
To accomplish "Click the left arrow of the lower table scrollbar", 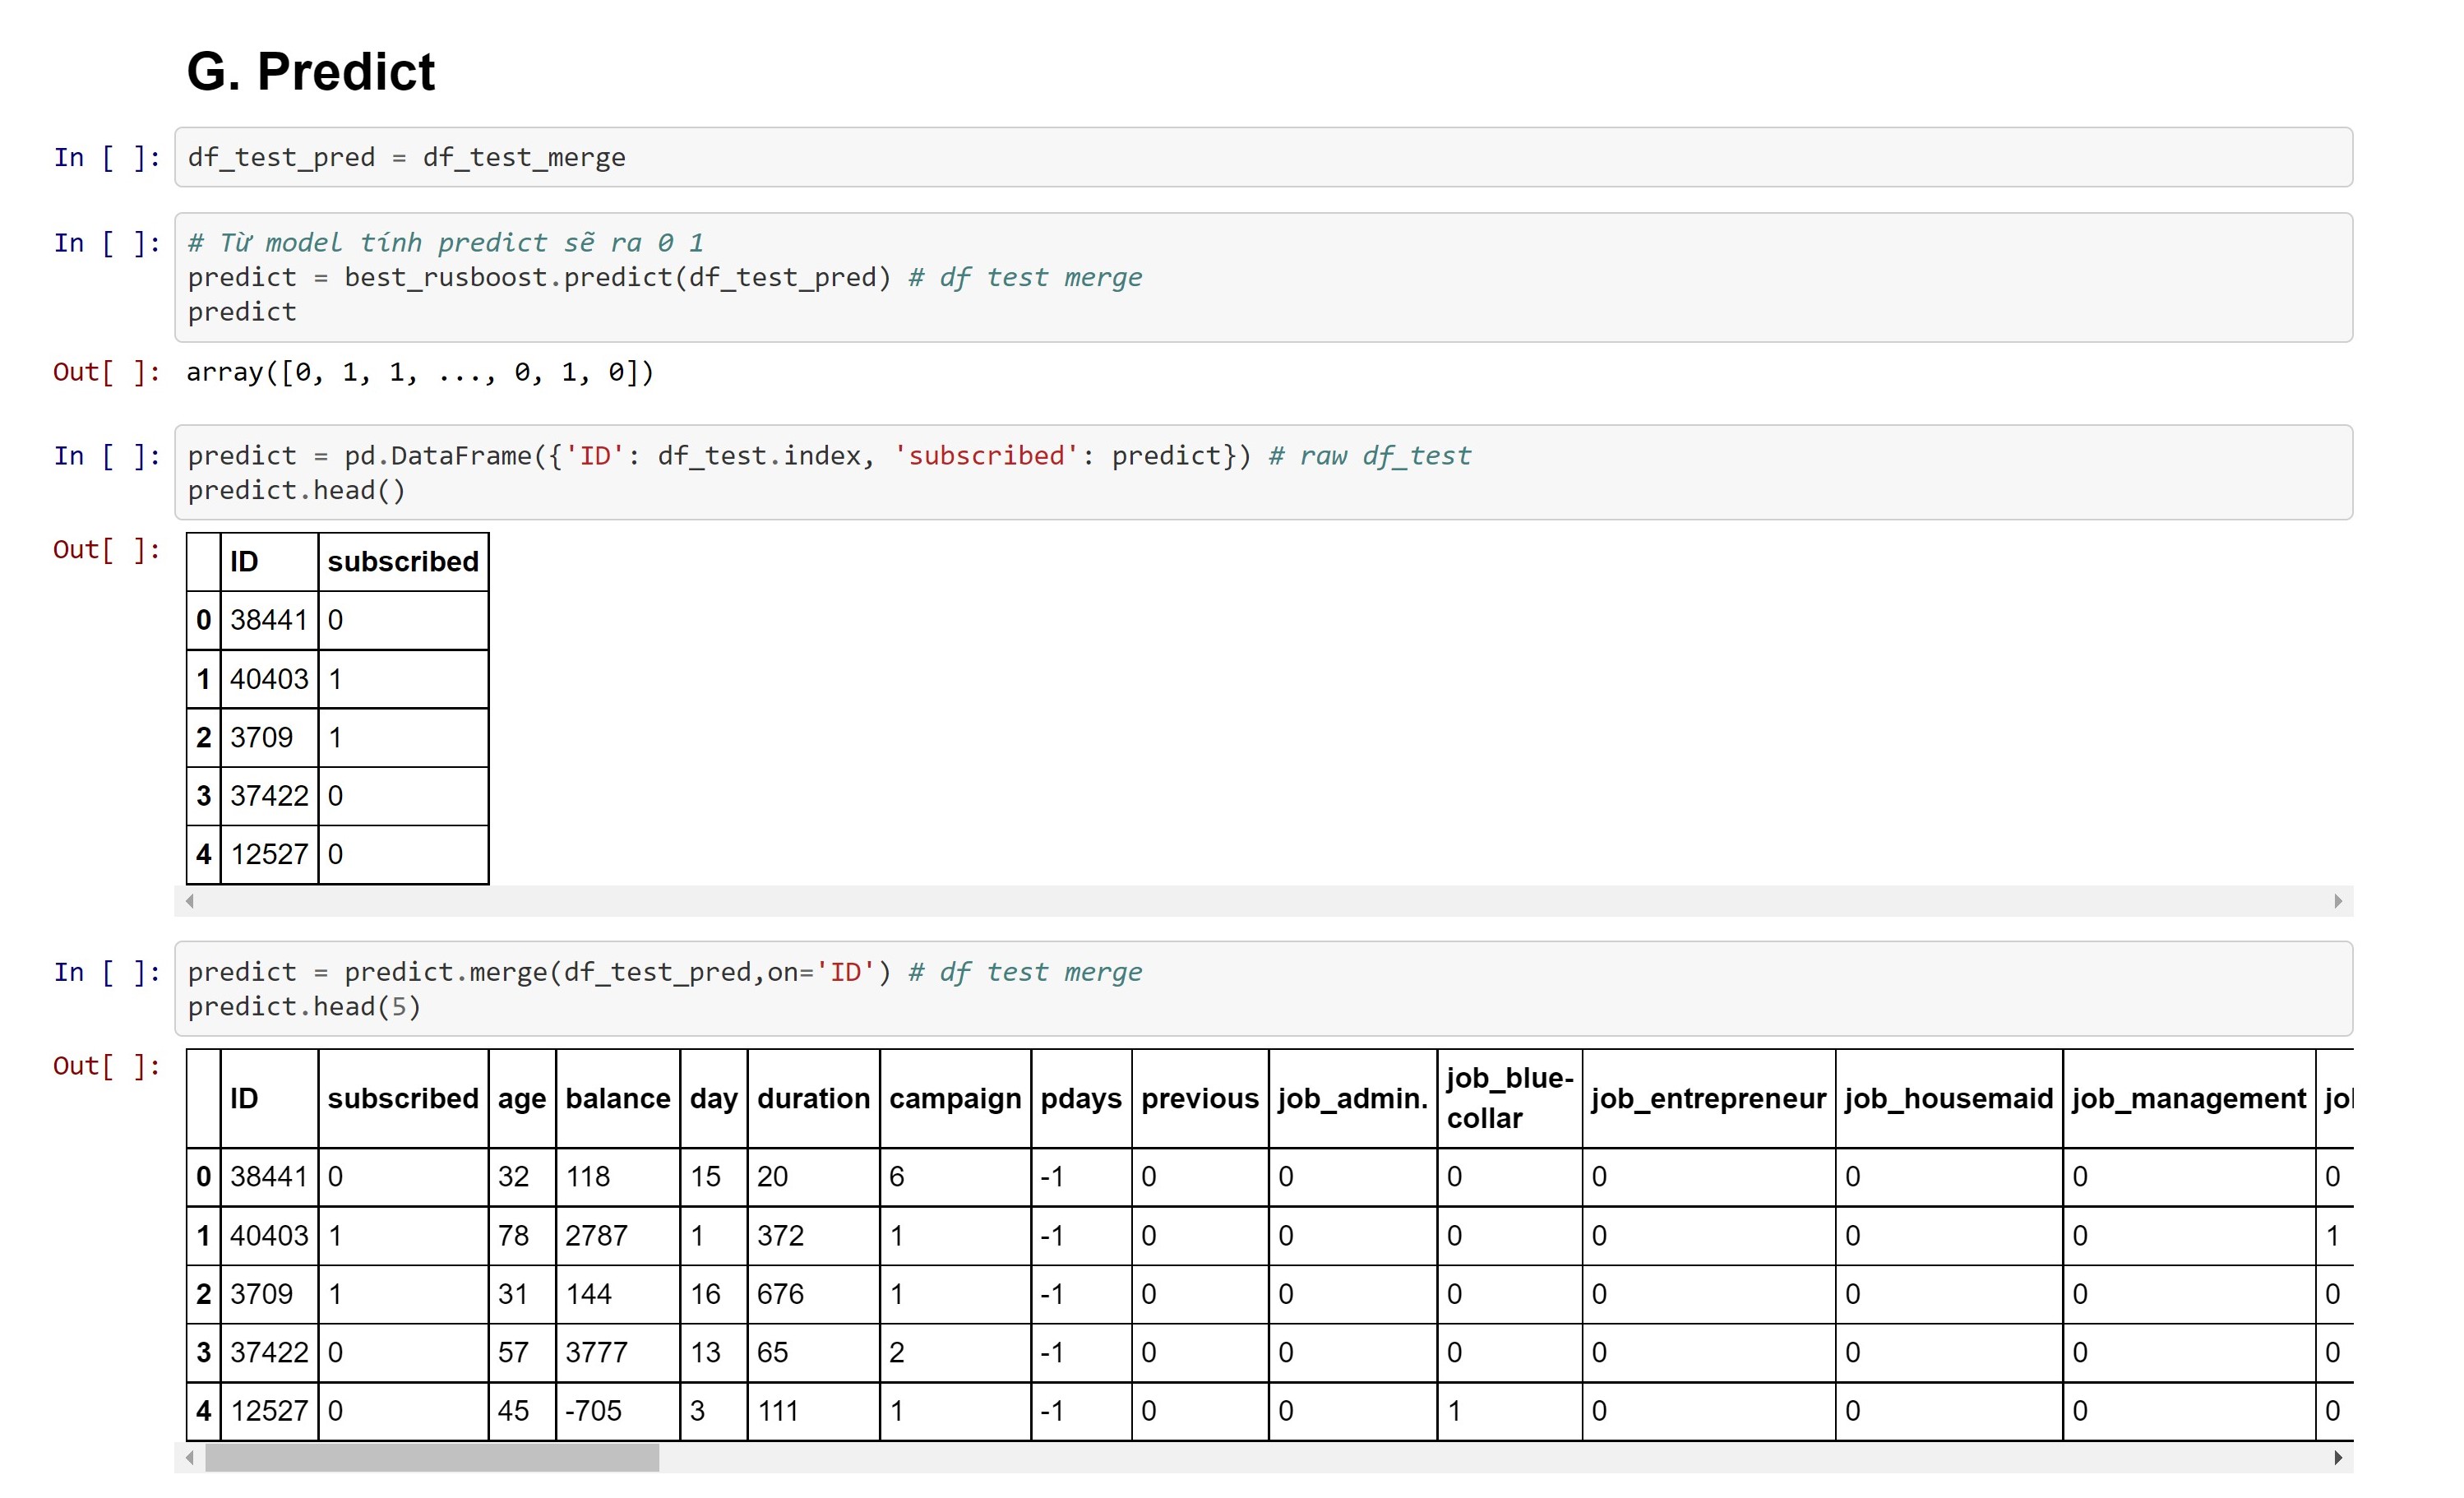I will pyautogui.click(x=190, y=1458).
